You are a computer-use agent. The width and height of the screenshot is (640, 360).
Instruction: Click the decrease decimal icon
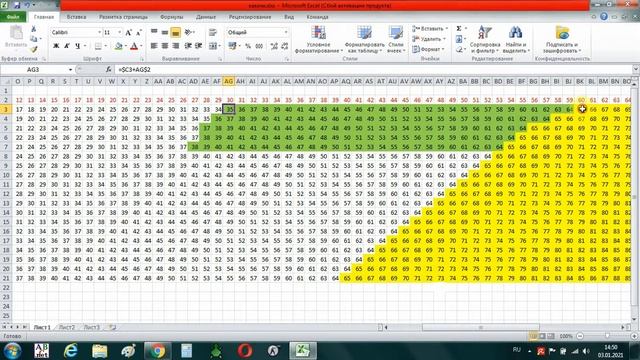pos(284,46)
